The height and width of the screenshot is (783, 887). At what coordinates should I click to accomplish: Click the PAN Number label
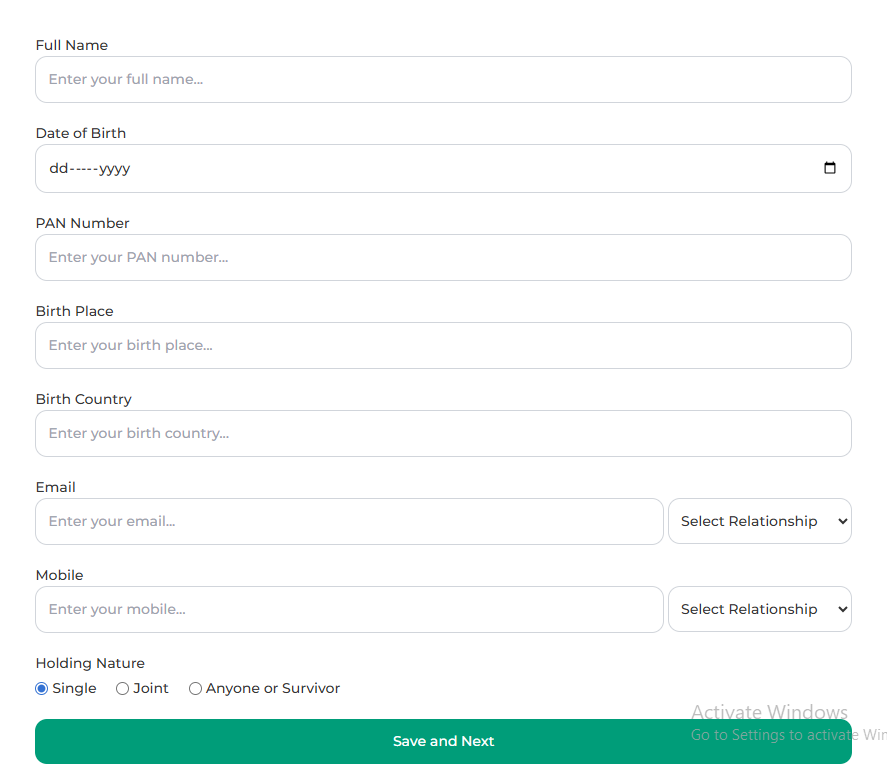[x=83, y=223]
